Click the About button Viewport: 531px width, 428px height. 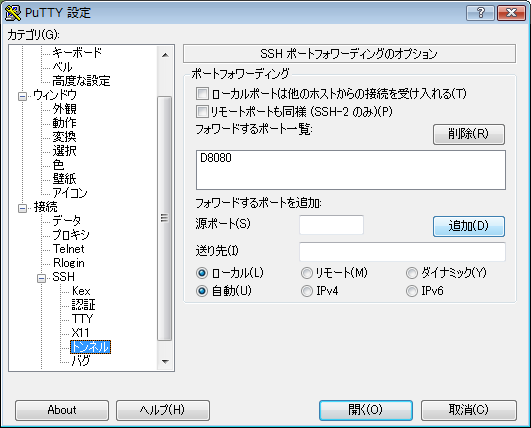[62, 410]
